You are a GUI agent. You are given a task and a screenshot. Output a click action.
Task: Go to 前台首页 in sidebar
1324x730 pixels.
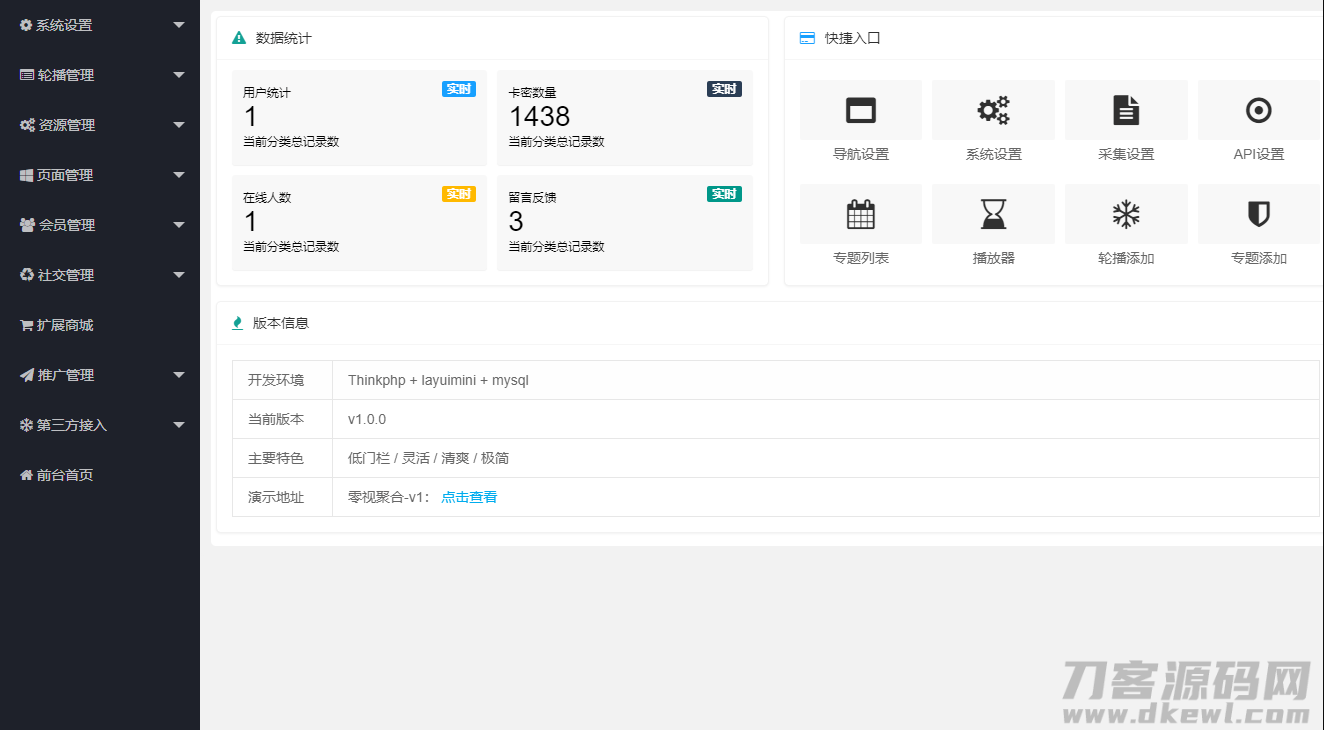(x=64, y=475)
